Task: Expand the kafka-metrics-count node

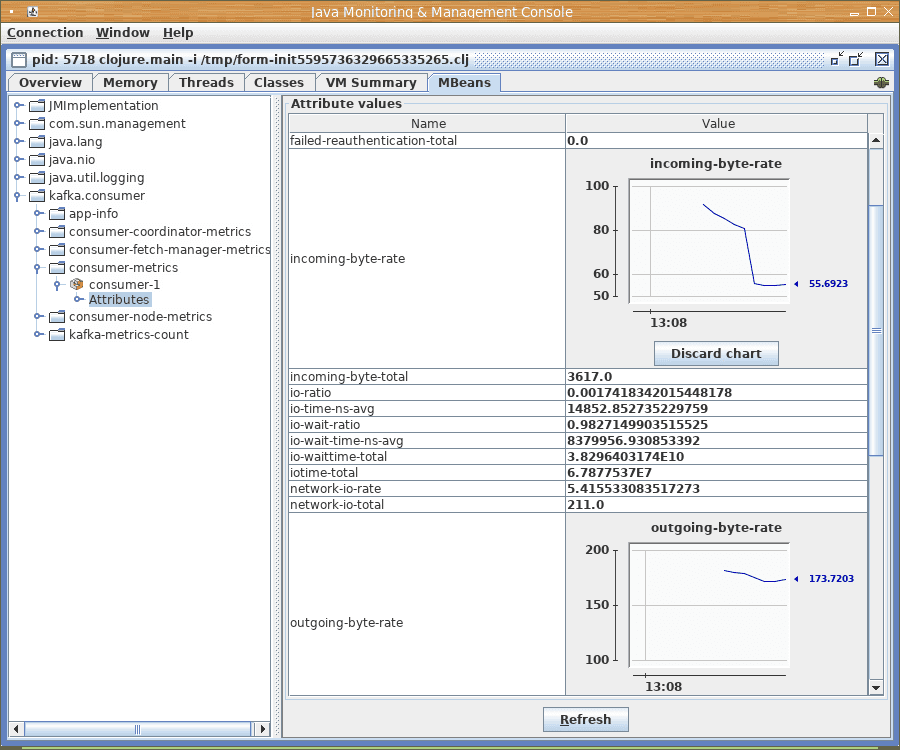Action: pyautogui.click(x=38, y=335)
